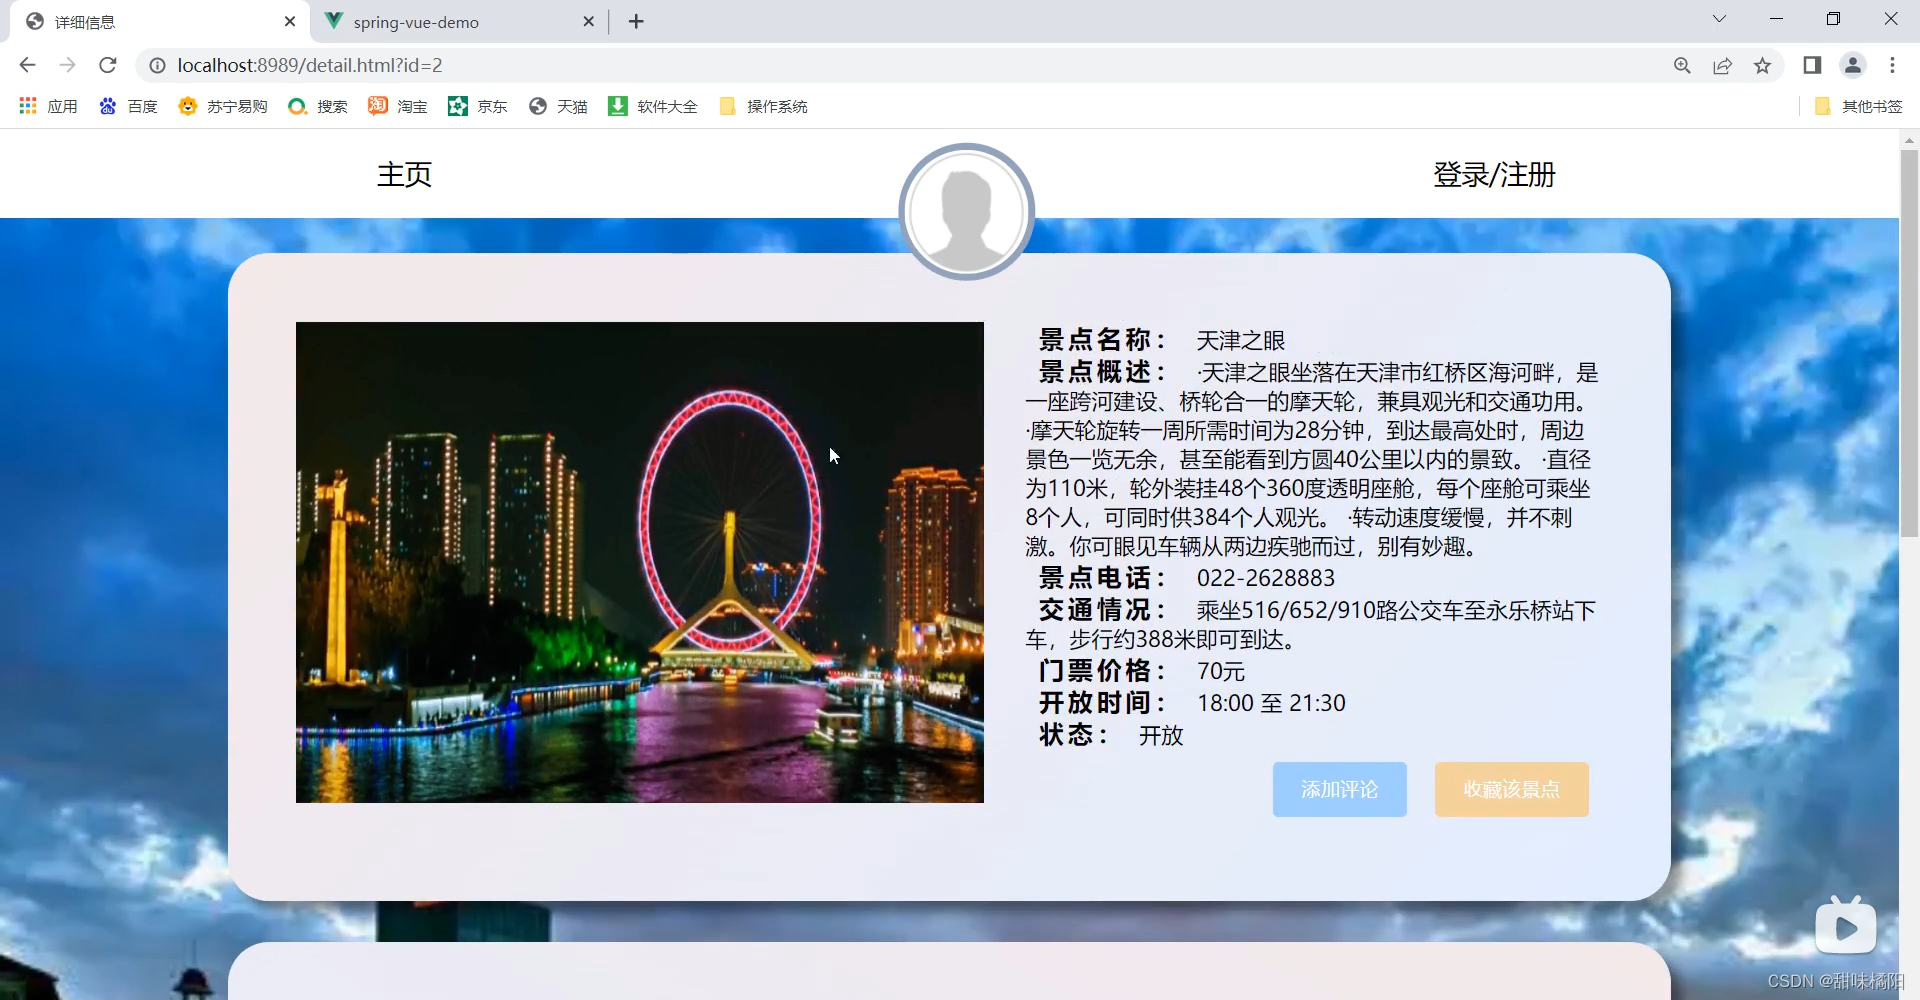Open the 天猫 bookmark

(x=558, y=106)
